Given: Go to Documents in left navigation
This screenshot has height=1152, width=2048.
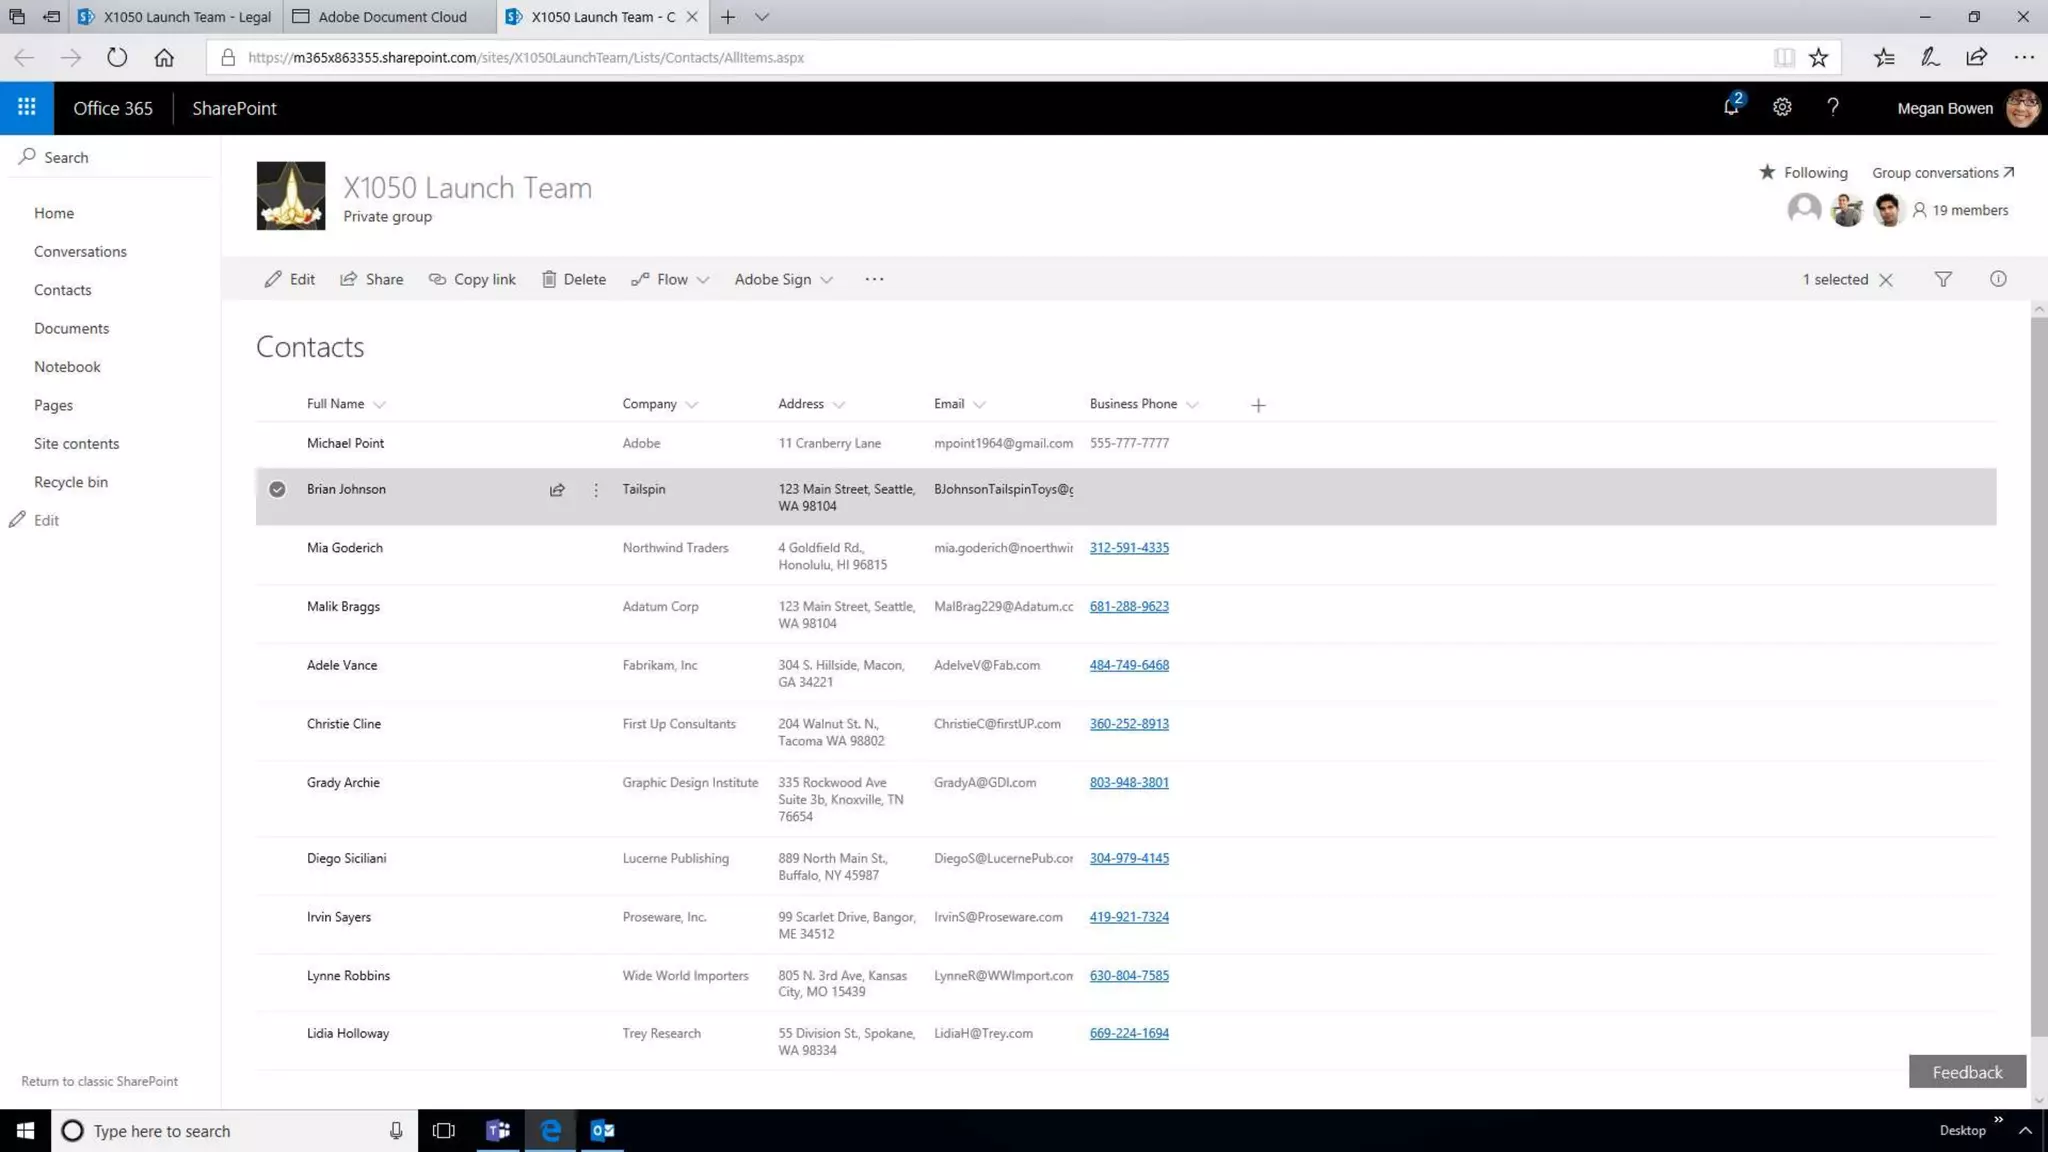Looking at the screenshot, I should click(71, 328).
